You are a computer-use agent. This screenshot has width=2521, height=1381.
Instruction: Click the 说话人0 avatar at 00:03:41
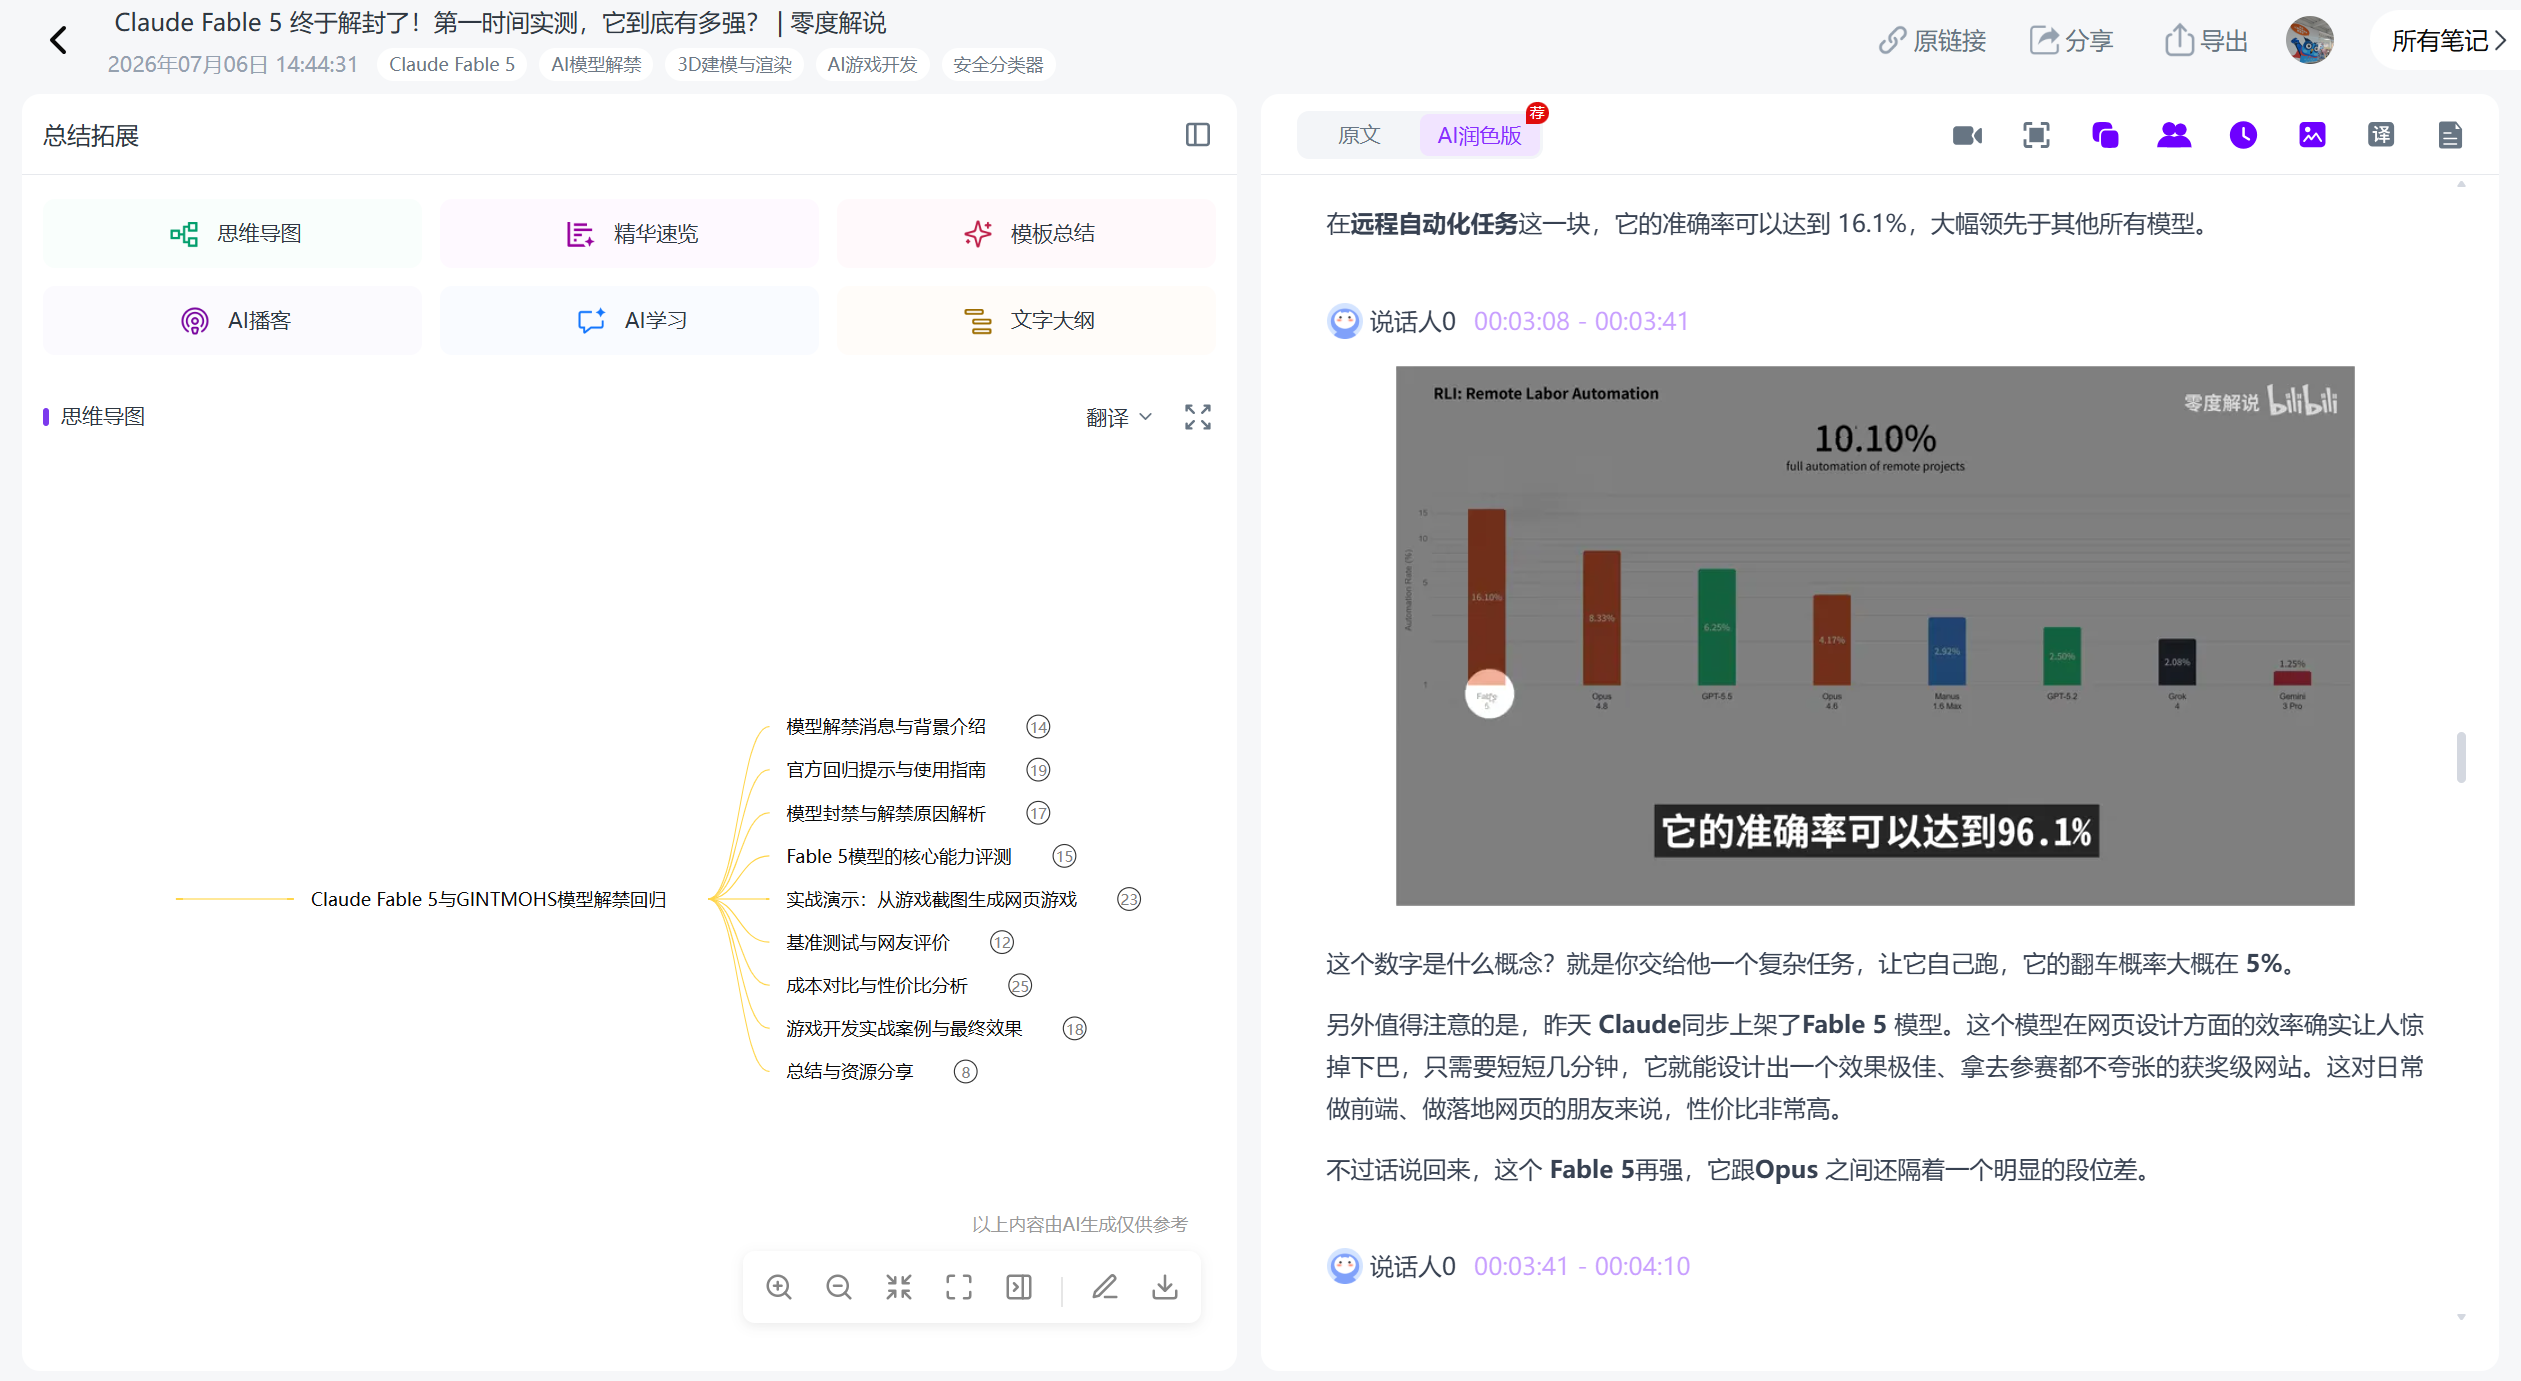point(1344,1266)
